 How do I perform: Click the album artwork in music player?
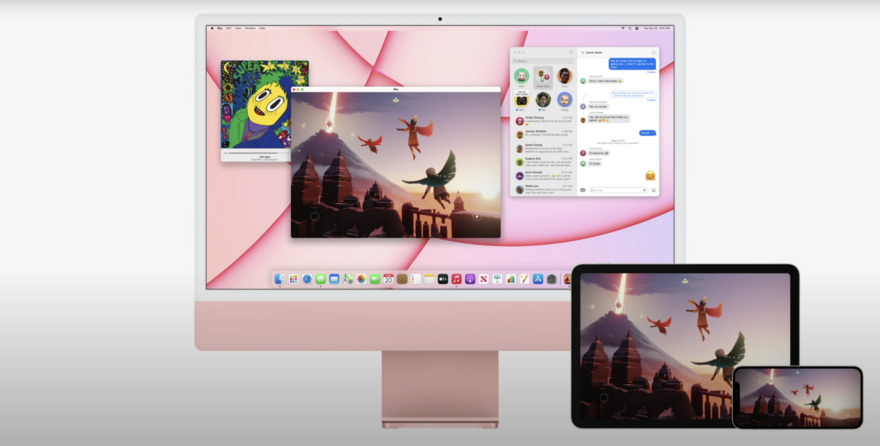click(264, 104)
